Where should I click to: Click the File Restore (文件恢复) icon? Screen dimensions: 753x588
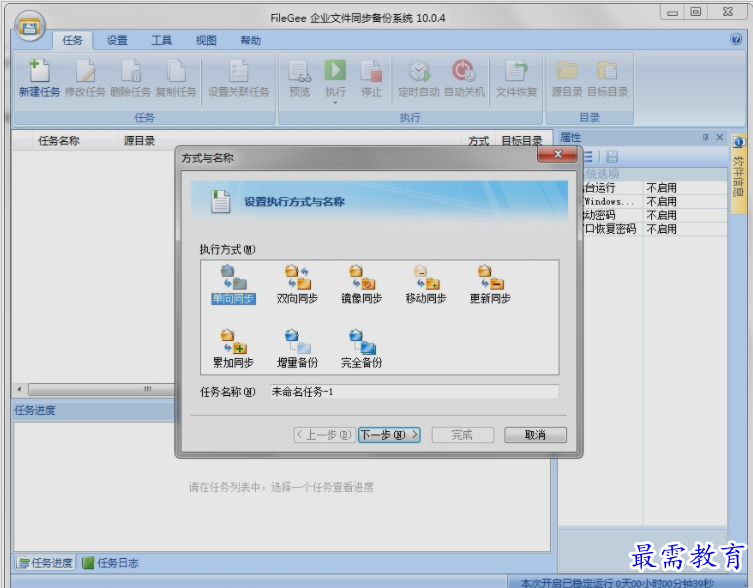click(516, 78)
